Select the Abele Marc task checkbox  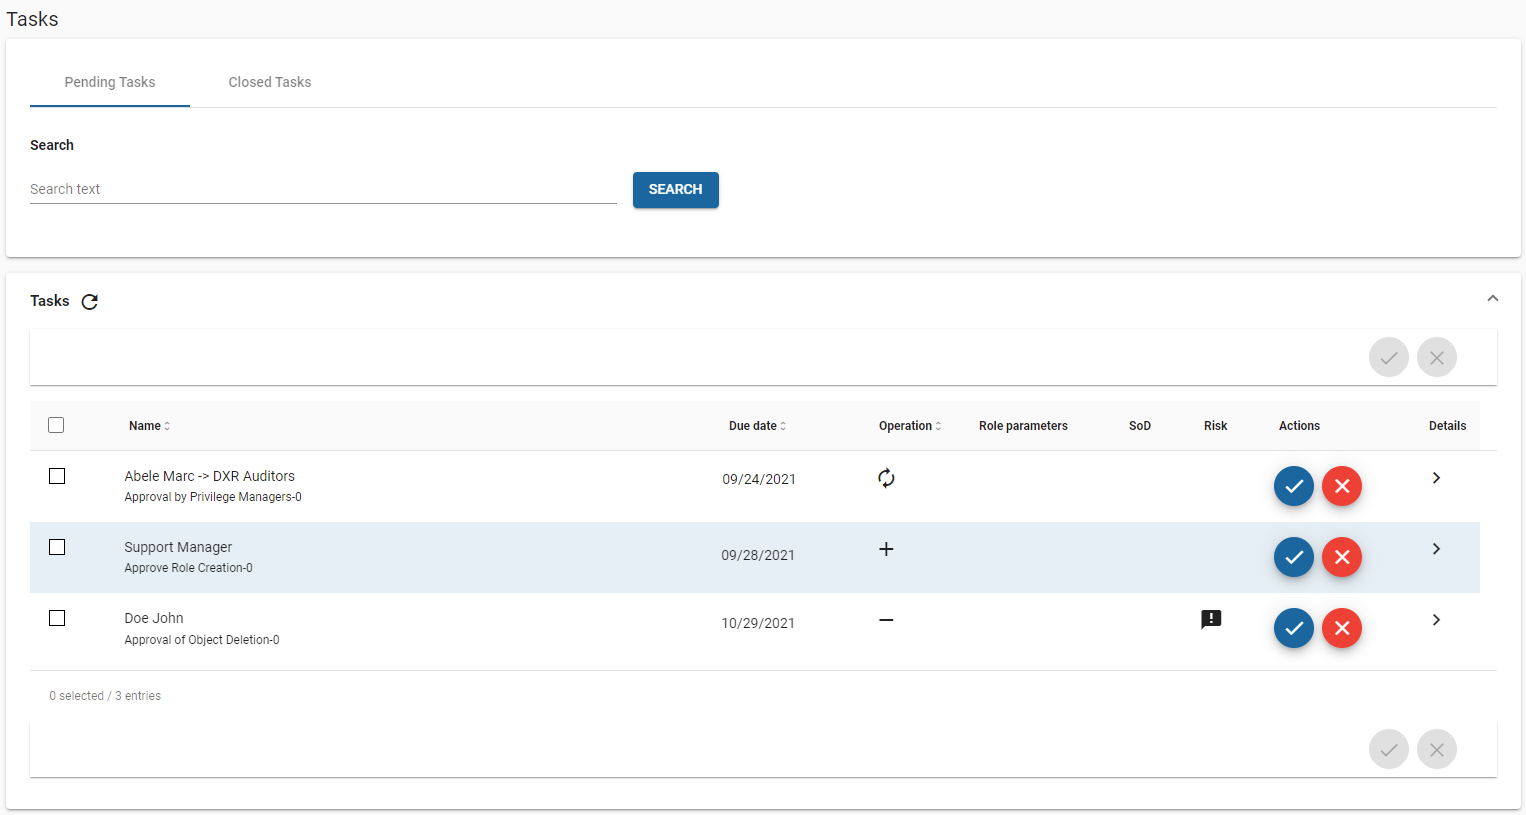(x=57, y=476)
